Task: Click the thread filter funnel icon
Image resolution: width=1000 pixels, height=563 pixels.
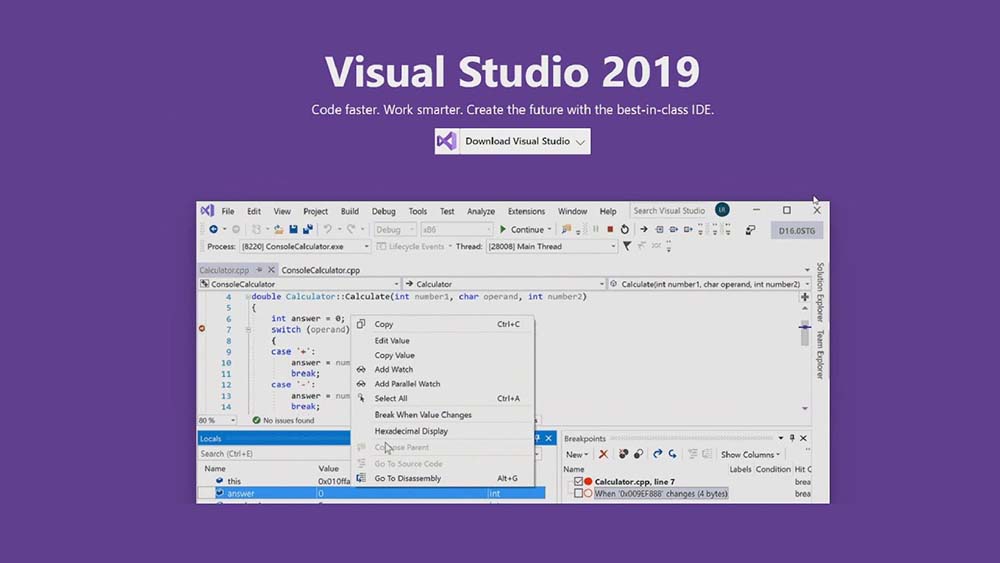Action: point(627,246)
